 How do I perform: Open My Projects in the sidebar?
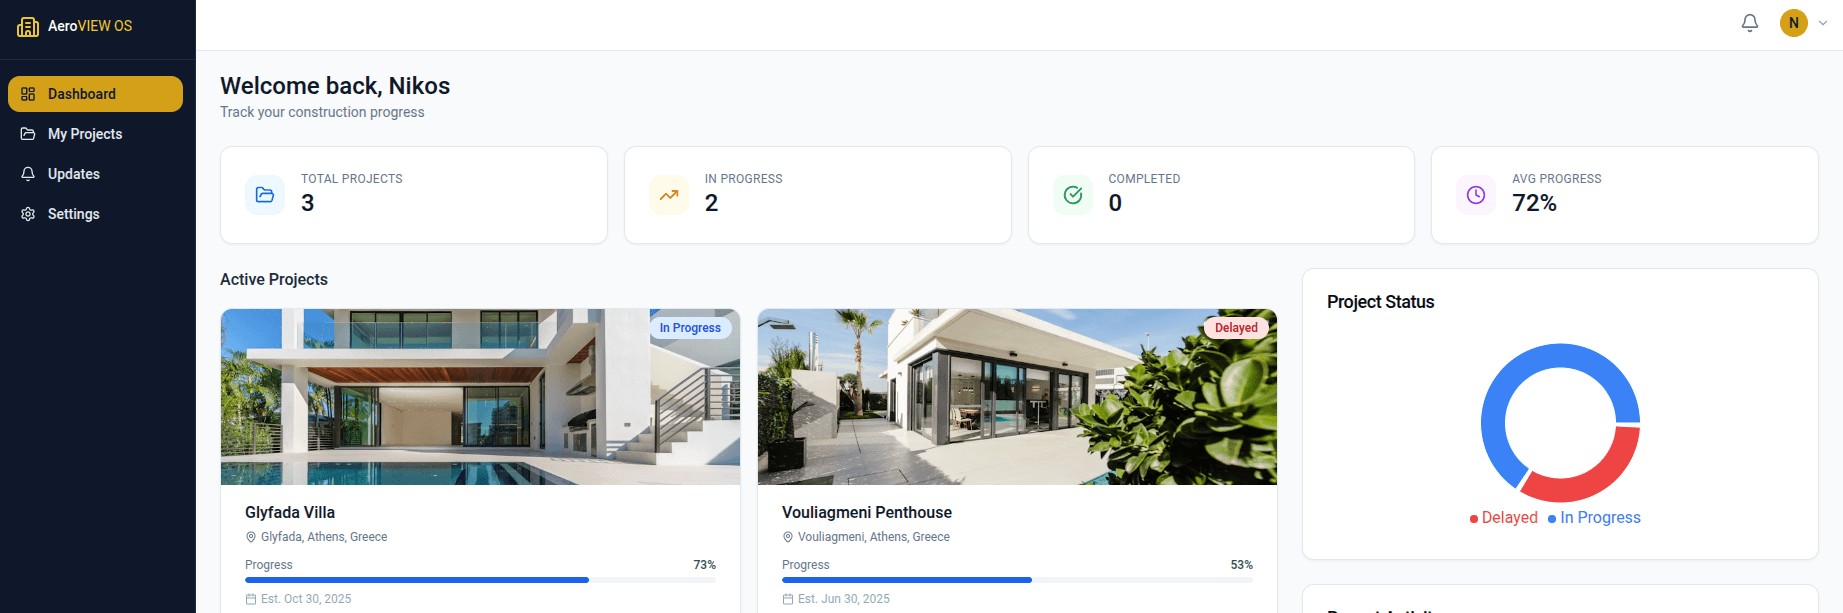(x=95, y=134)
